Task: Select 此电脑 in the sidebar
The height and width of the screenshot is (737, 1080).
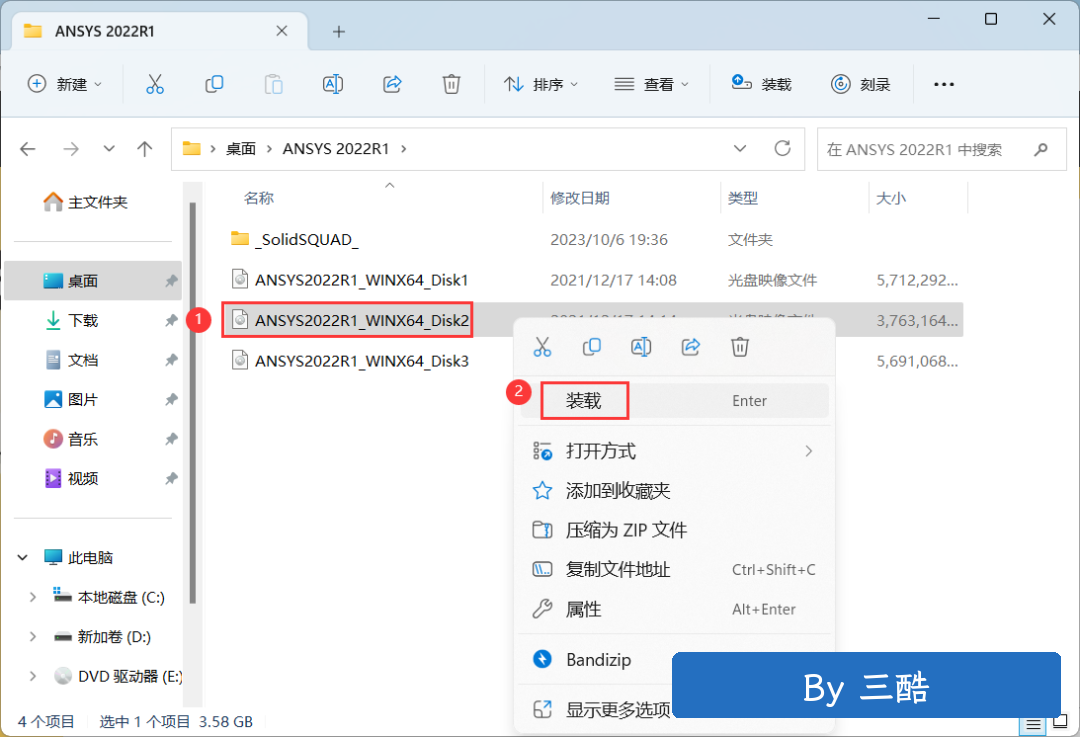Action: point(90,557)
